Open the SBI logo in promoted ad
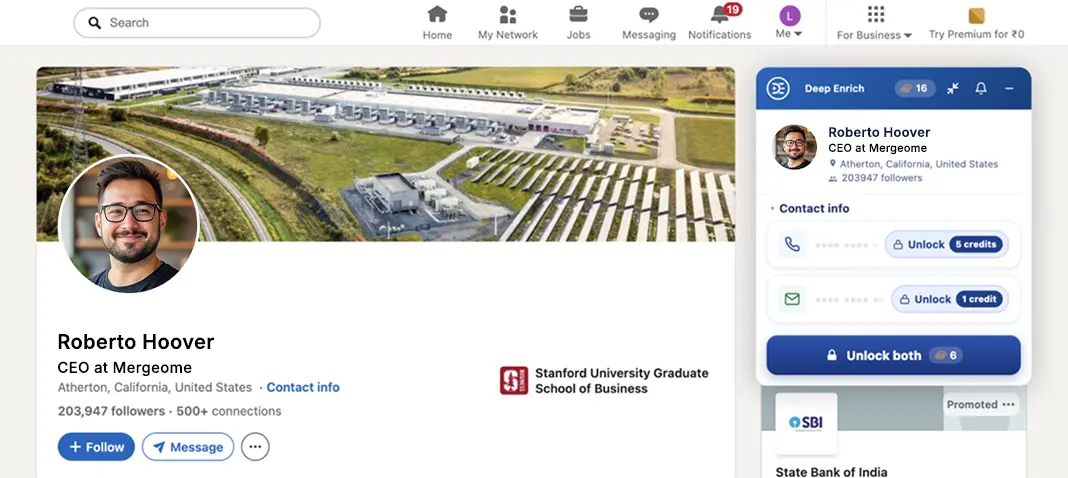Viewport: 1068px width, 478px height. [806, 424]
